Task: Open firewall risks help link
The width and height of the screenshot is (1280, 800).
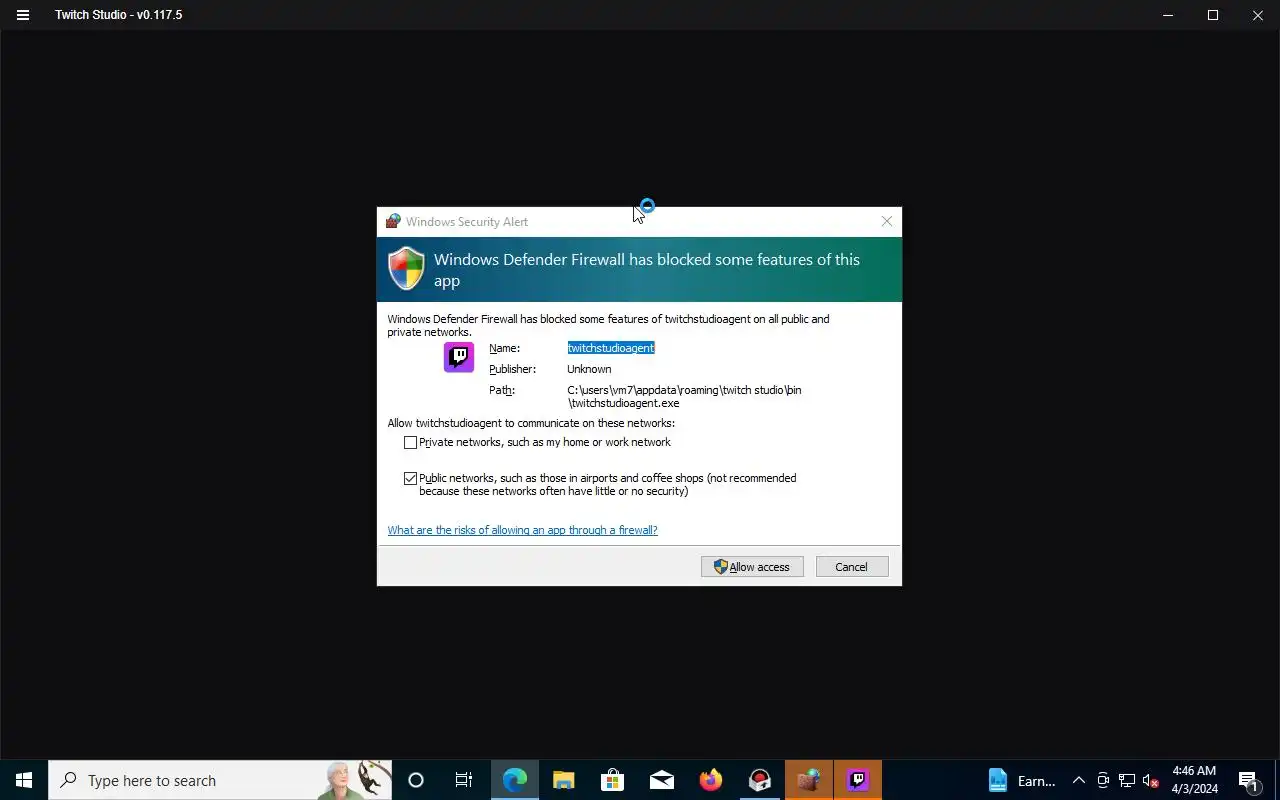Action: point(522,530)
